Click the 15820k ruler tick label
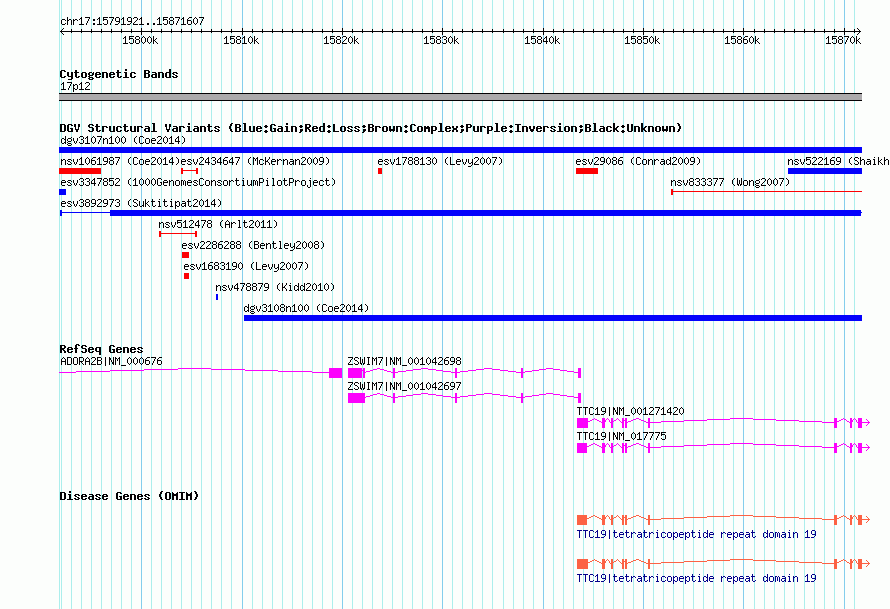The width and height of the screenshot is (890, 609). [341, 40]
